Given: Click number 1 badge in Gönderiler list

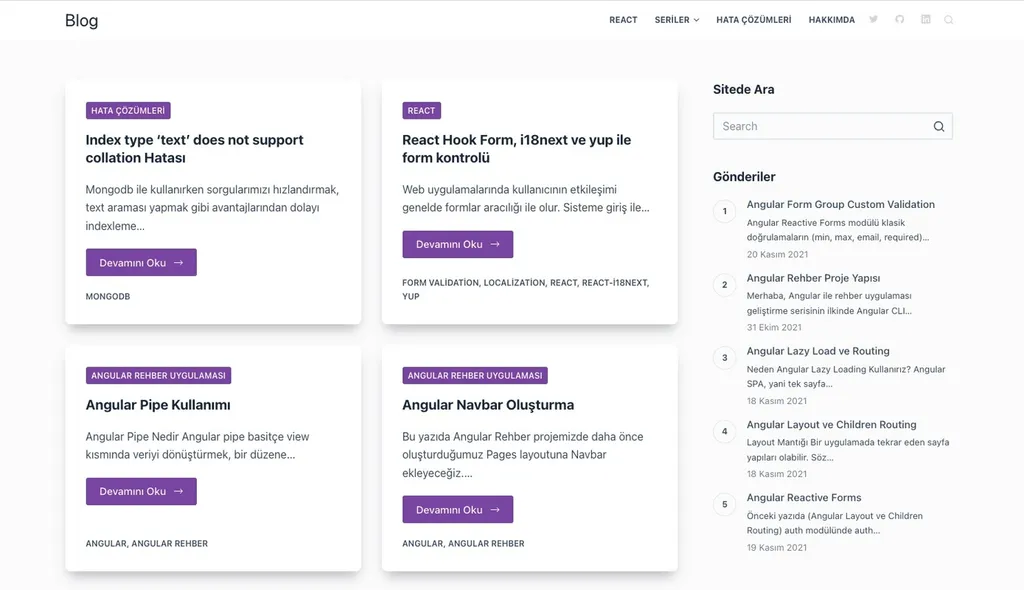Looking at the screenshot, I should [x=724, y=211].
